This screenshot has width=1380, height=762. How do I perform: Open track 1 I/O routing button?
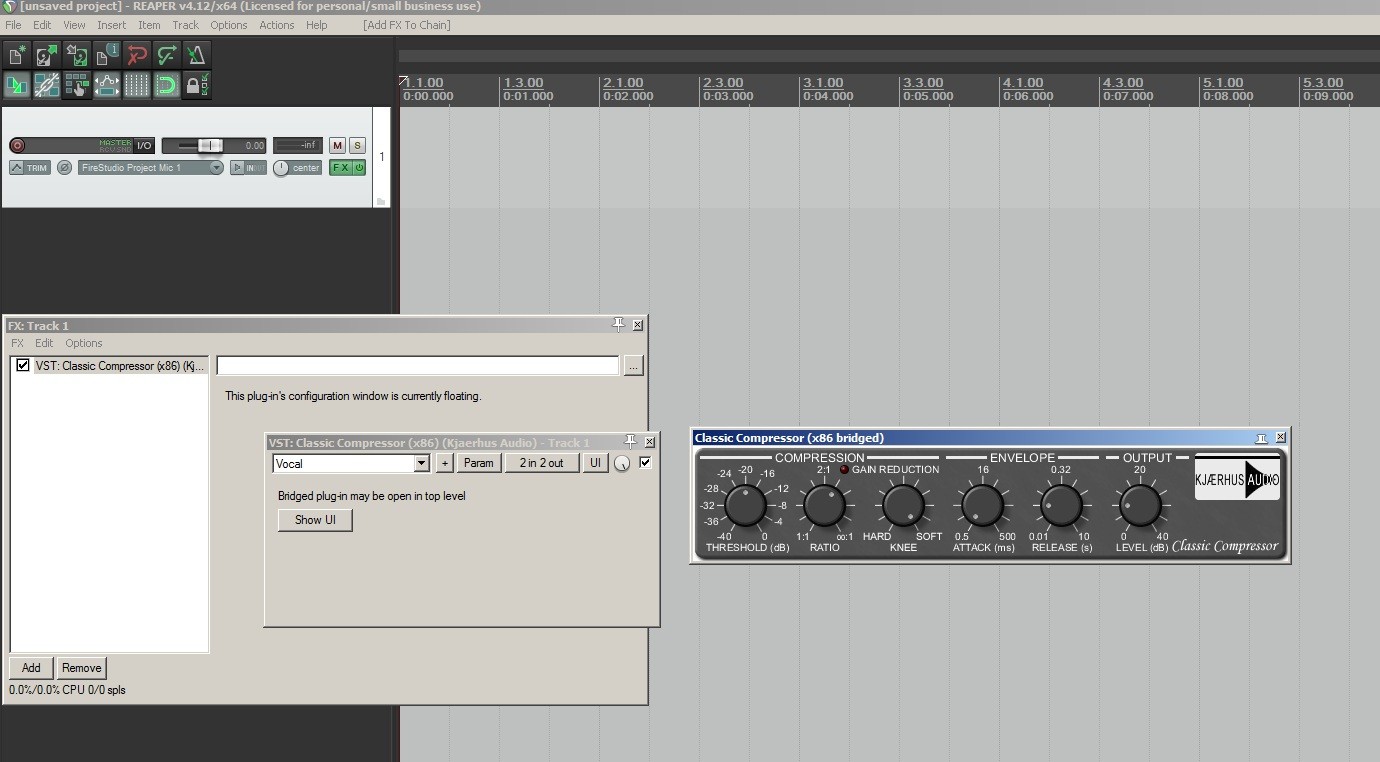pyautogui.click(x=144, y=146)
